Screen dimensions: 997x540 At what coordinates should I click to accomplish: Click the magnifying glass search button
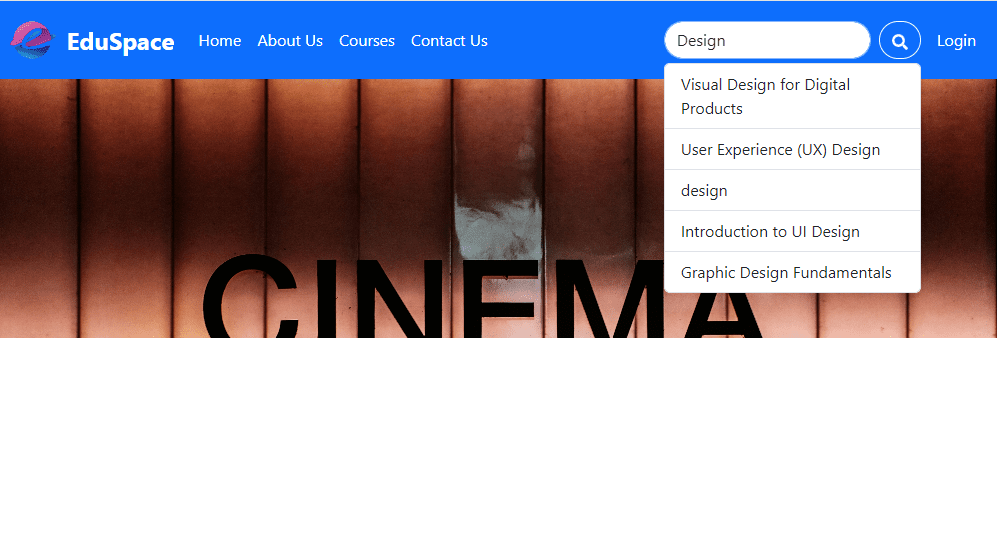[899, 41]
